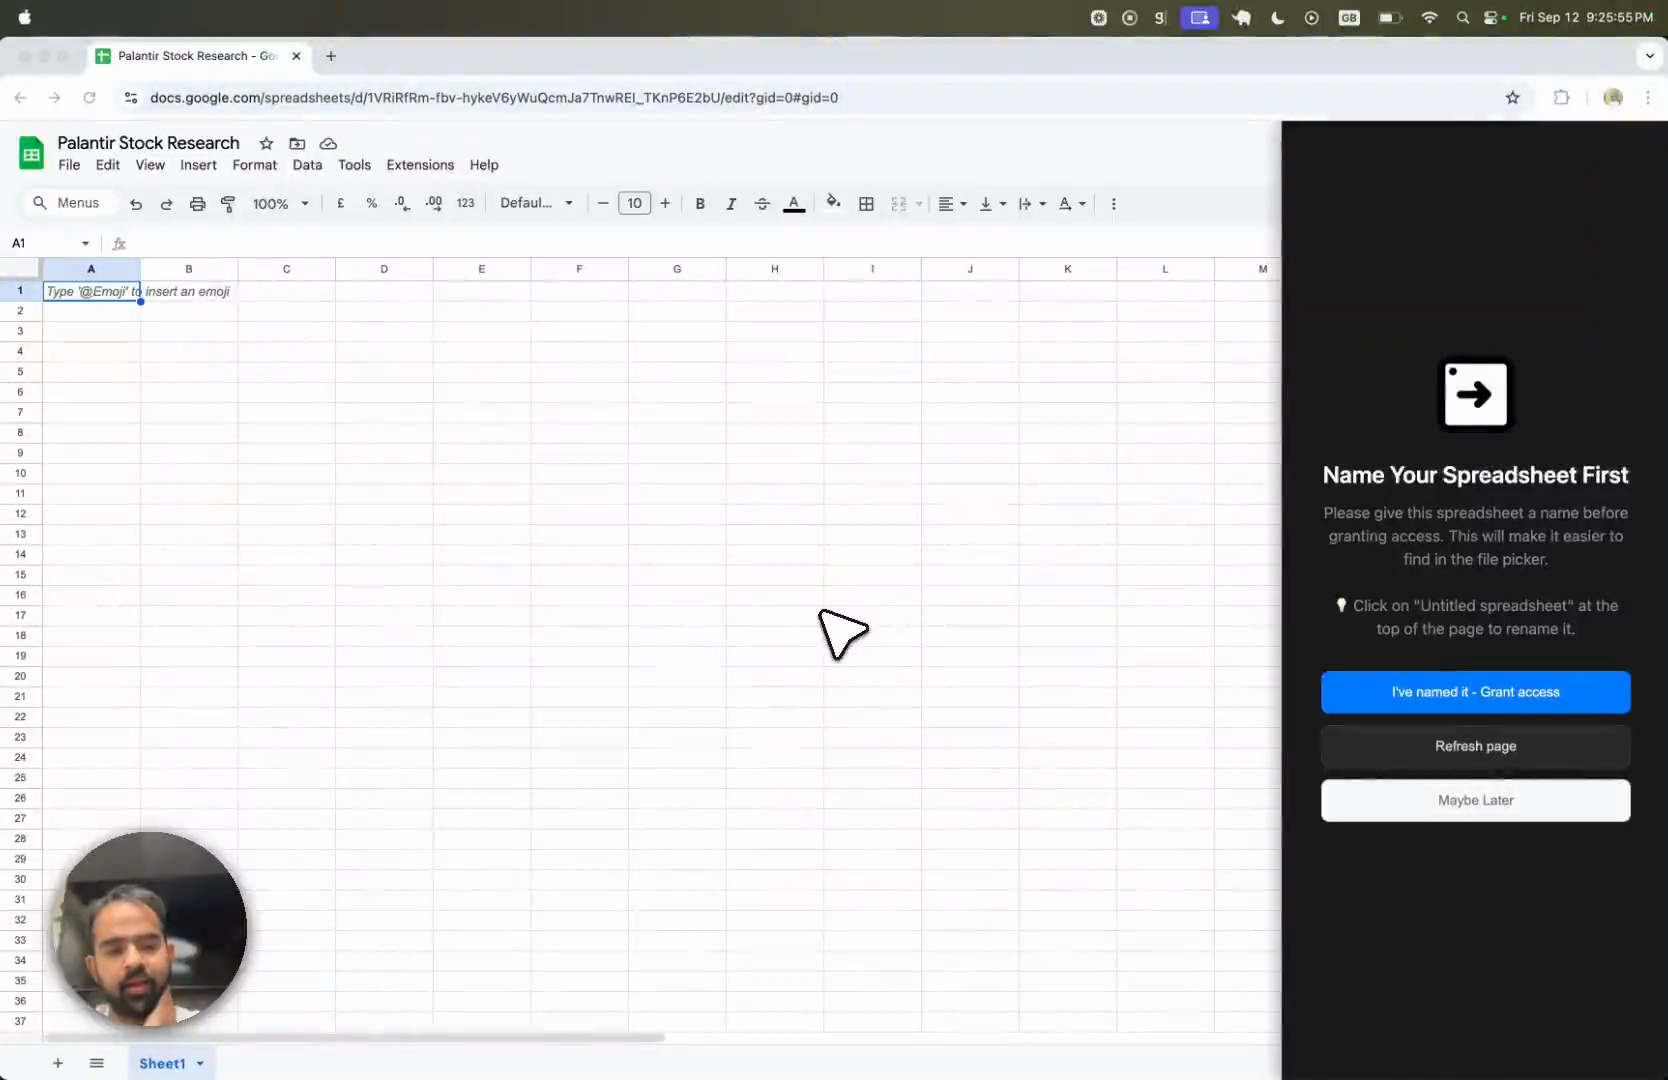Open the Extensions menu
This screenshot has width=1668, height=1080.
coord(420,165)
